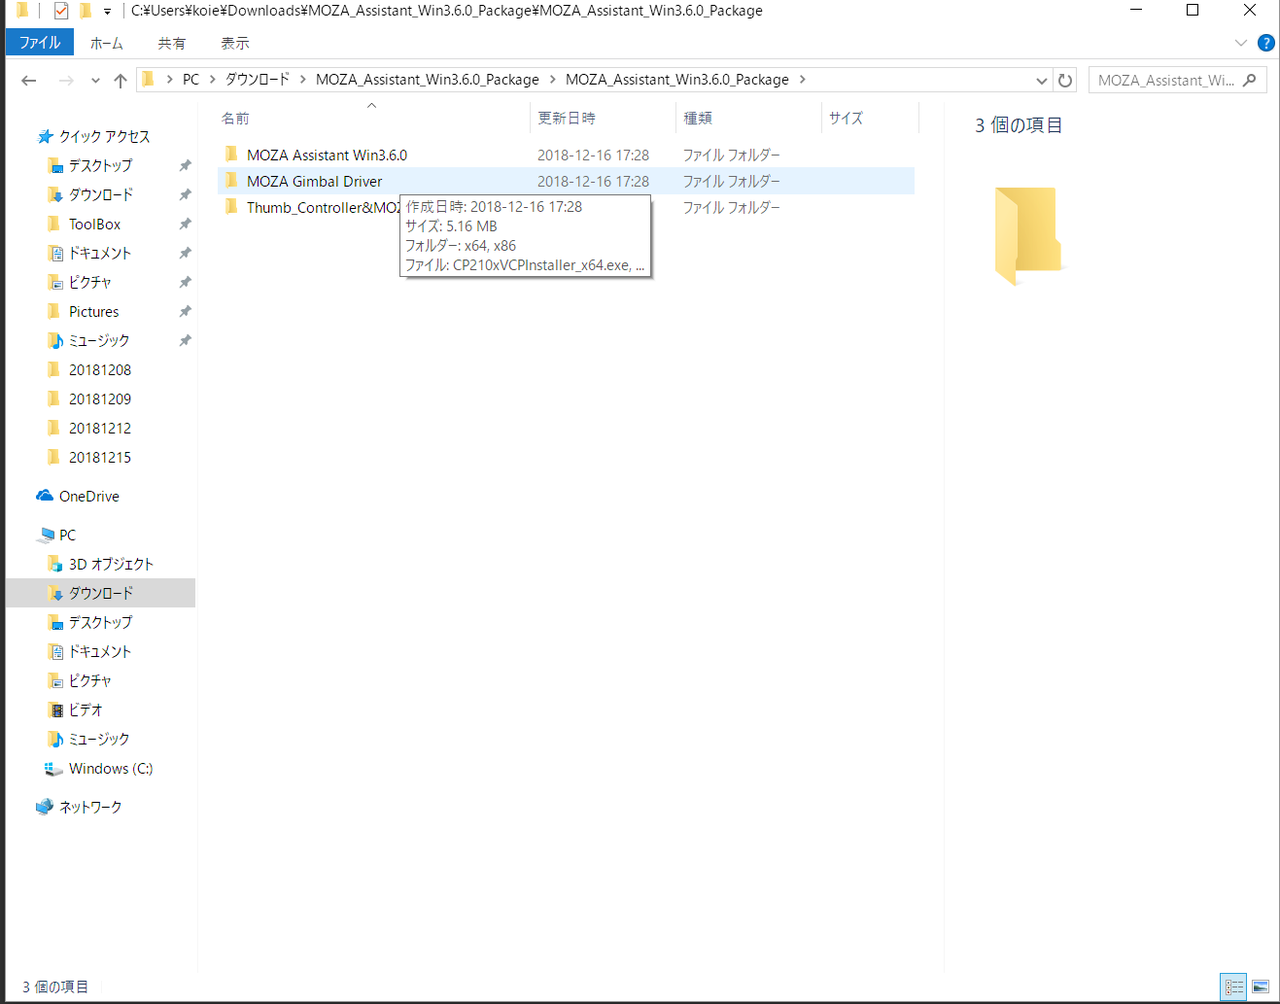Screen dimensions: 1280x1004
Task: Click the New Folder icon in the title bar
Action: click(x=86, y=11)
